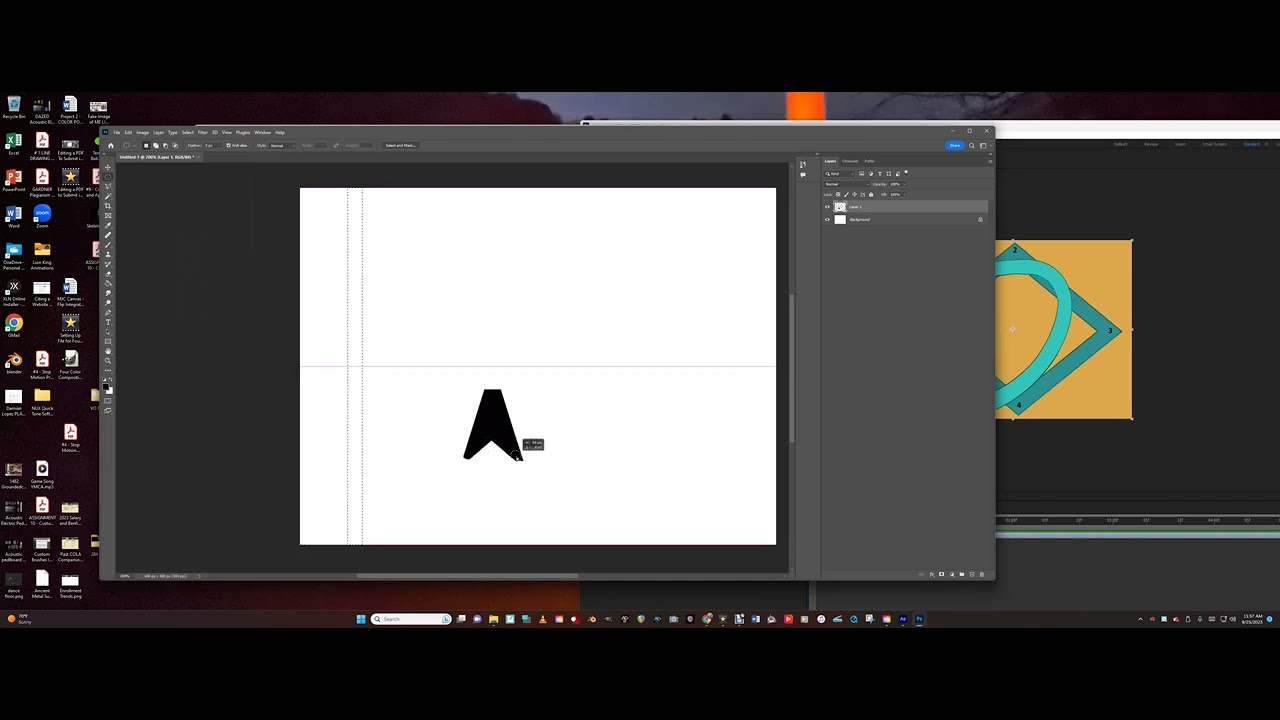
Task: Click the Lock all padlock icon
Action: (871, 194)
